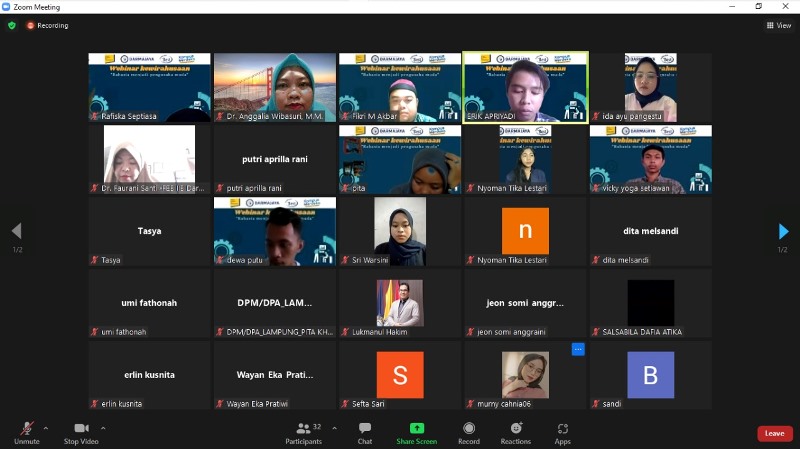Open the Participants panel
Viewport: 800px width, 449px height.
pyautogui.click(x=304, y=433)
